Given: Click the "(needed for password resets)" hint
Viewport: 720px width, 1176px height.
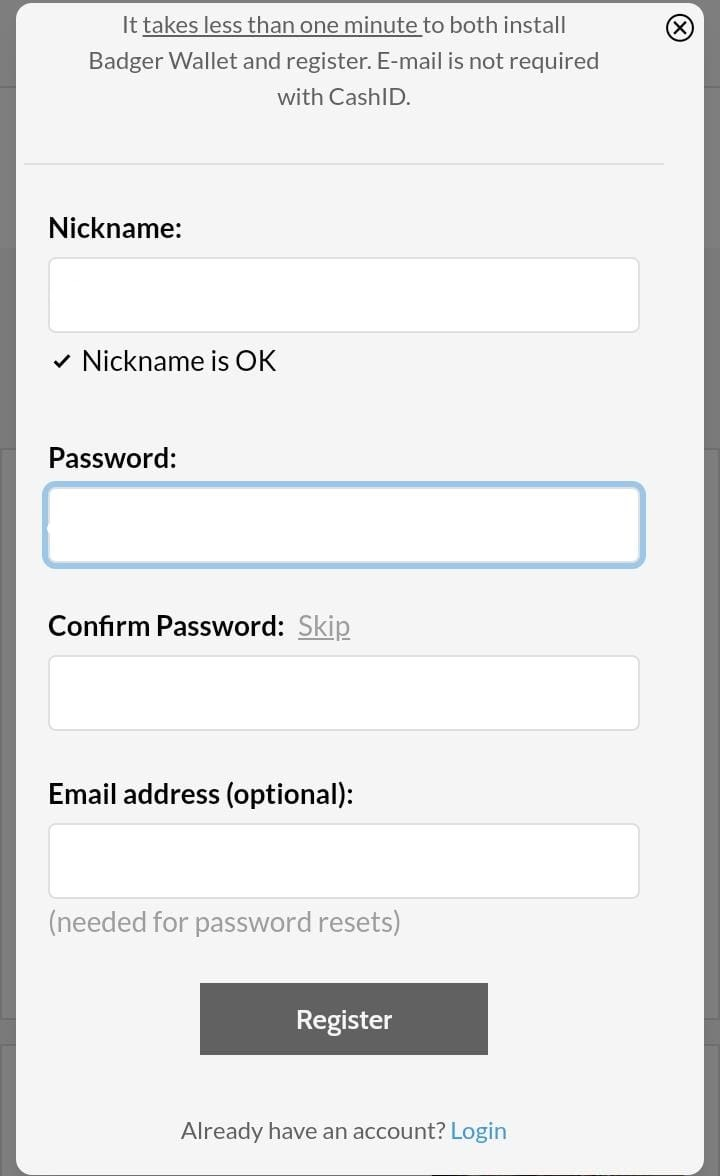Looking at the screenshot, I should (x=224, y=922).
